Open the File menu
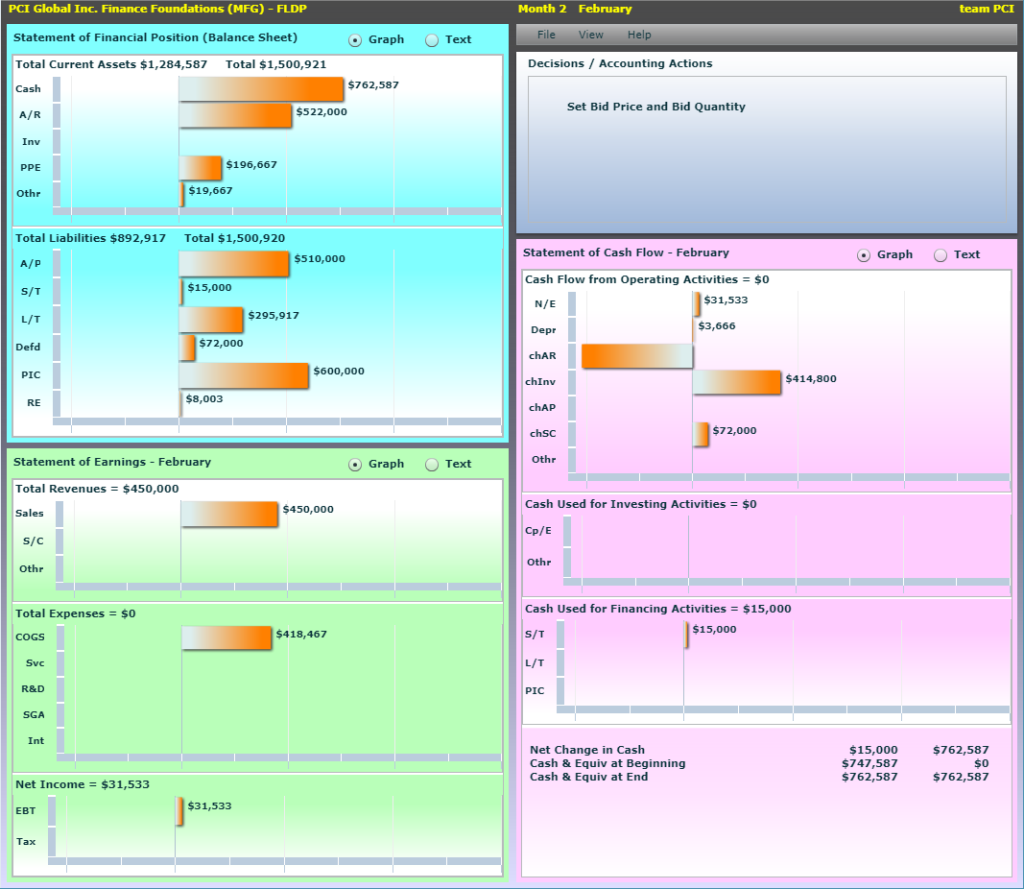 click(x=546, y=35)
